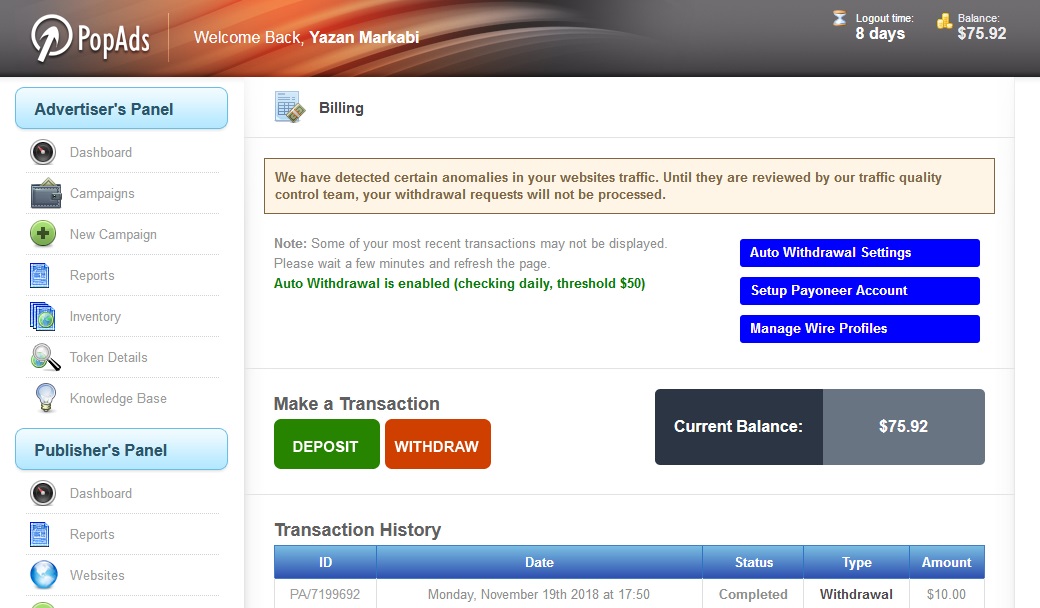Open Auto Withdrawal Settings
The height and width of the screenshot is (608, 1040).
point(860,253)
